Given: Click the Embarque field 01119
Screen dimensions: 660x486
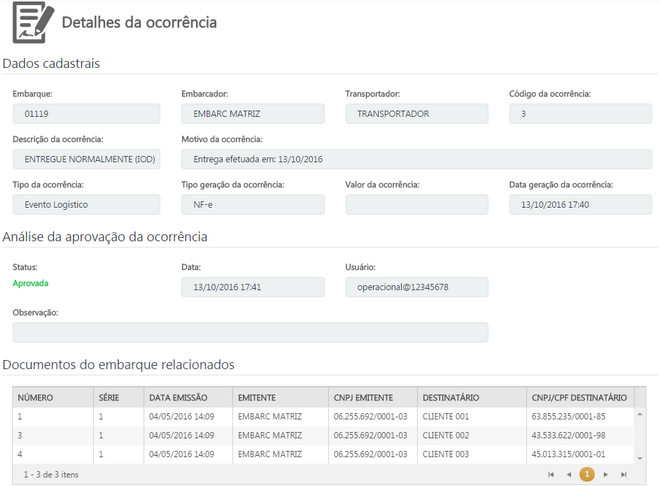Looking at the screenshot, I should pos(86,114).
